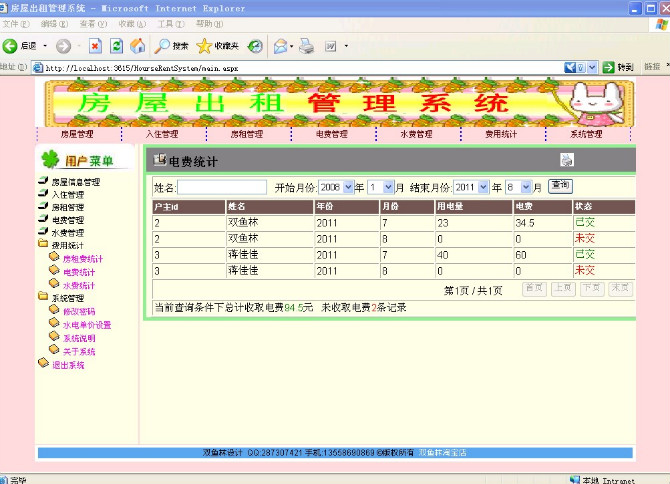
Task: Click the Edit document toolbar icon
Action: click(x=331, y=46)
